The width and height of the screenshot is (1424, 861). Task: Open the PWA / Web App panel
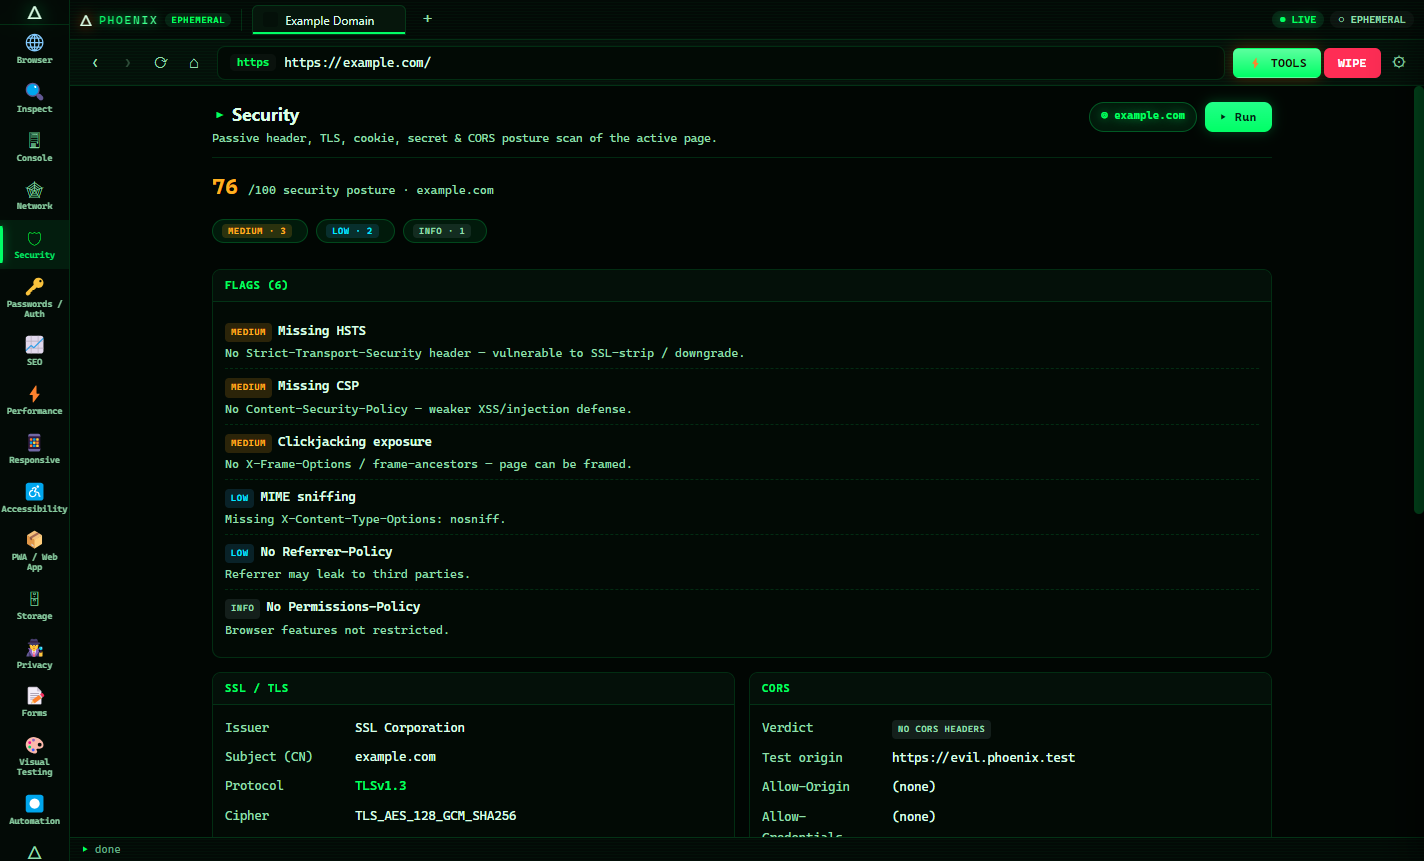click(34, 551)
